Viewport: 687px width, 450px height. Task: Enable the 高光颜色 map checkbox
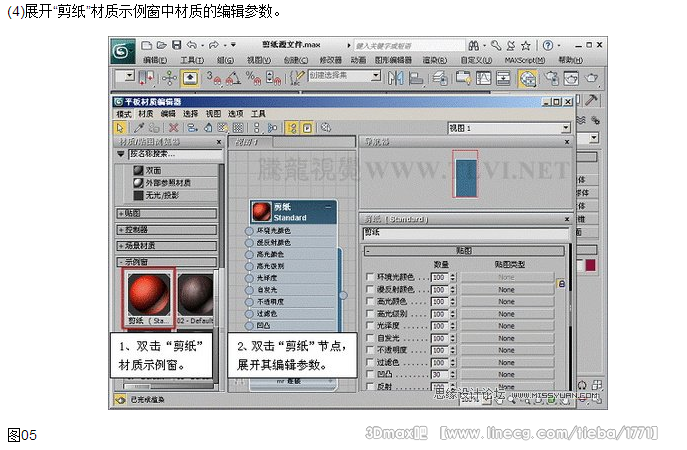pos(370,301)
